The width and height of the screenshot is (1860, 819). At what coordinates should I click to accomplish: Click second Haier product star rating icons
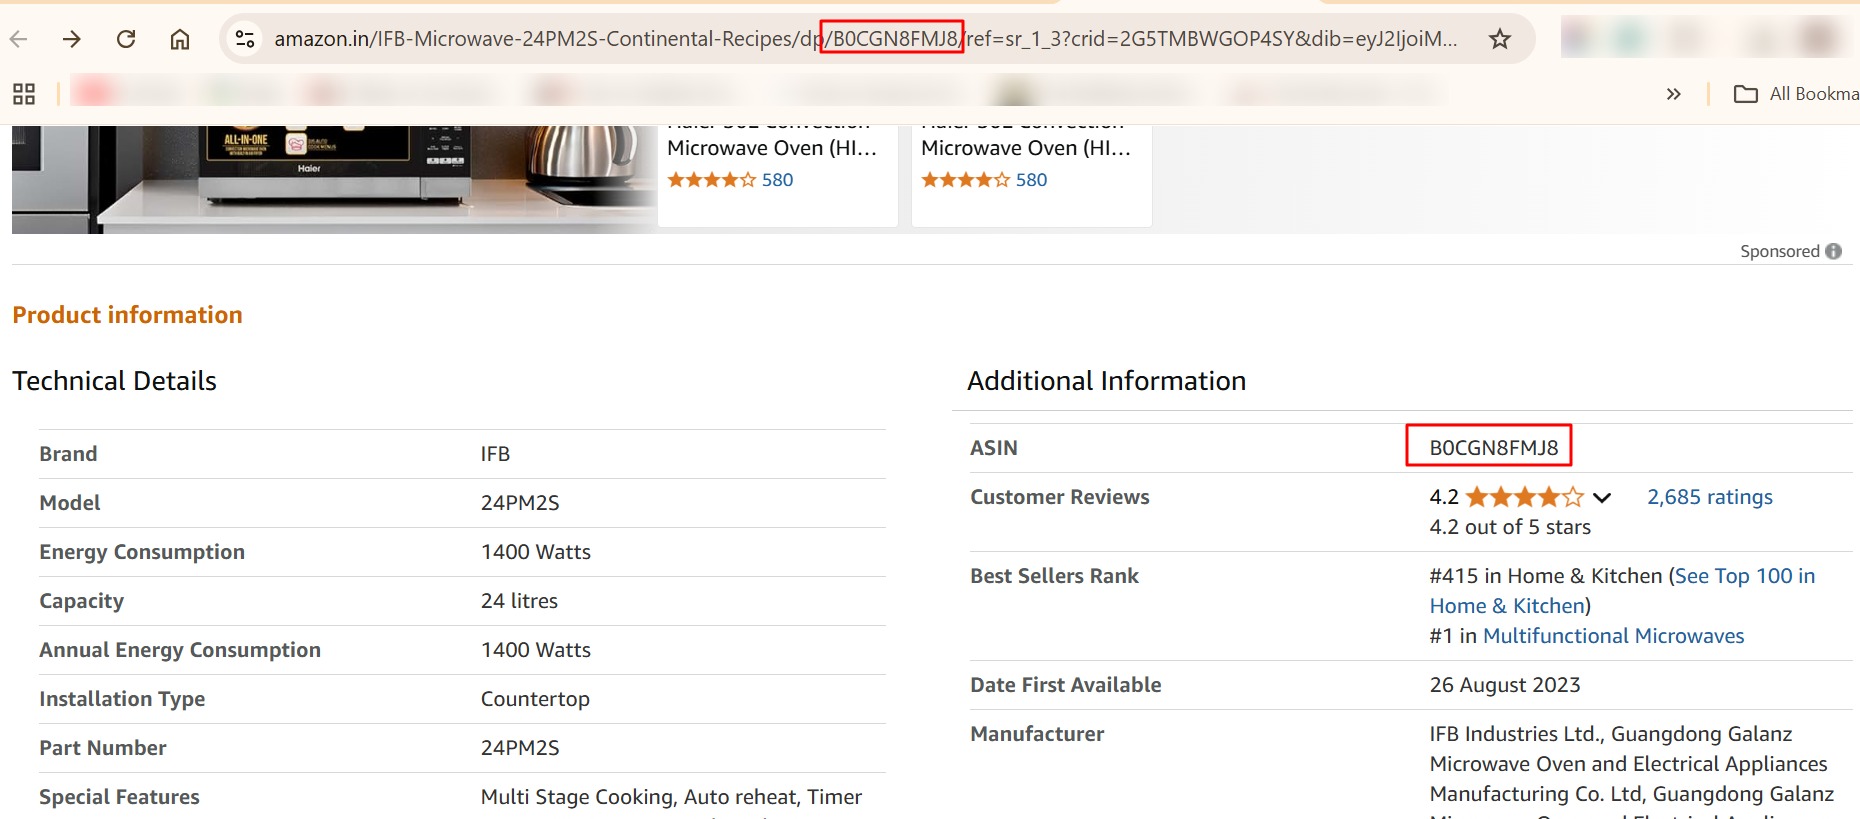click(x=966, y=180)
